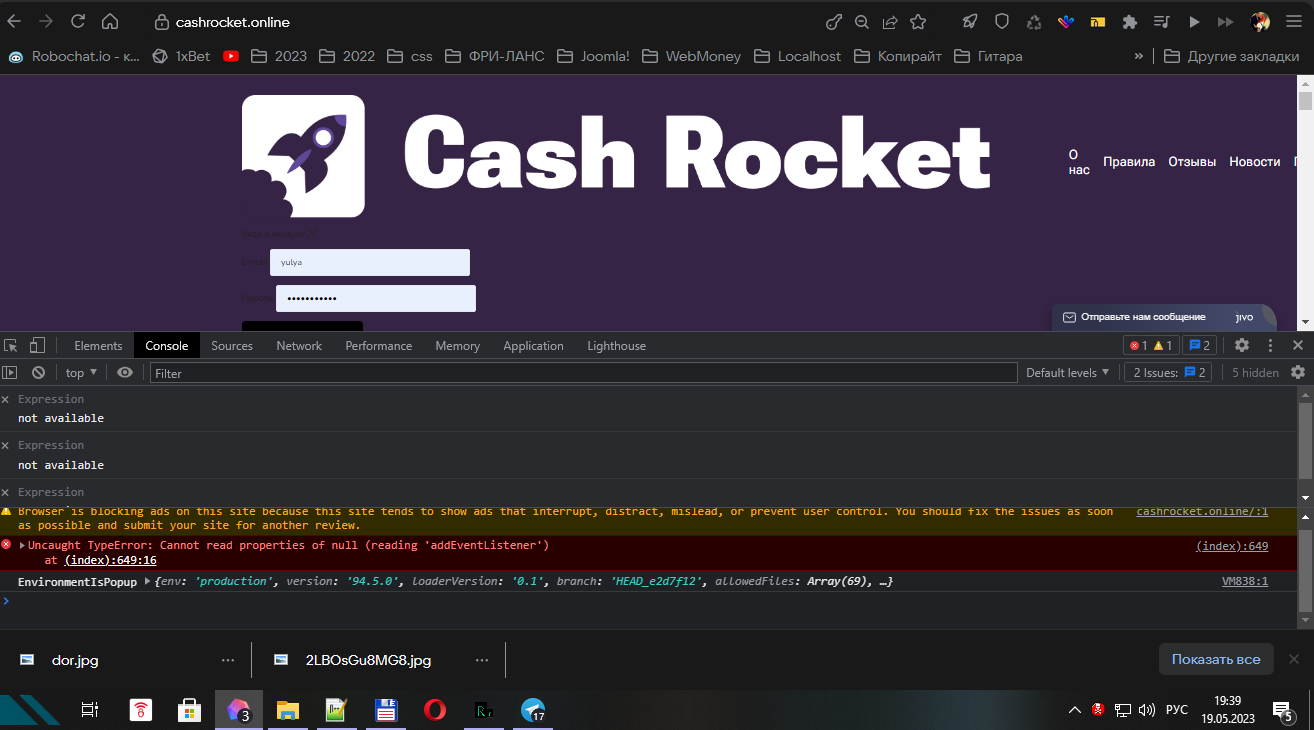Click the recycle-arrows extension icon
The height and width of the screenshot is (730, 1314).
pos(1034,21)
